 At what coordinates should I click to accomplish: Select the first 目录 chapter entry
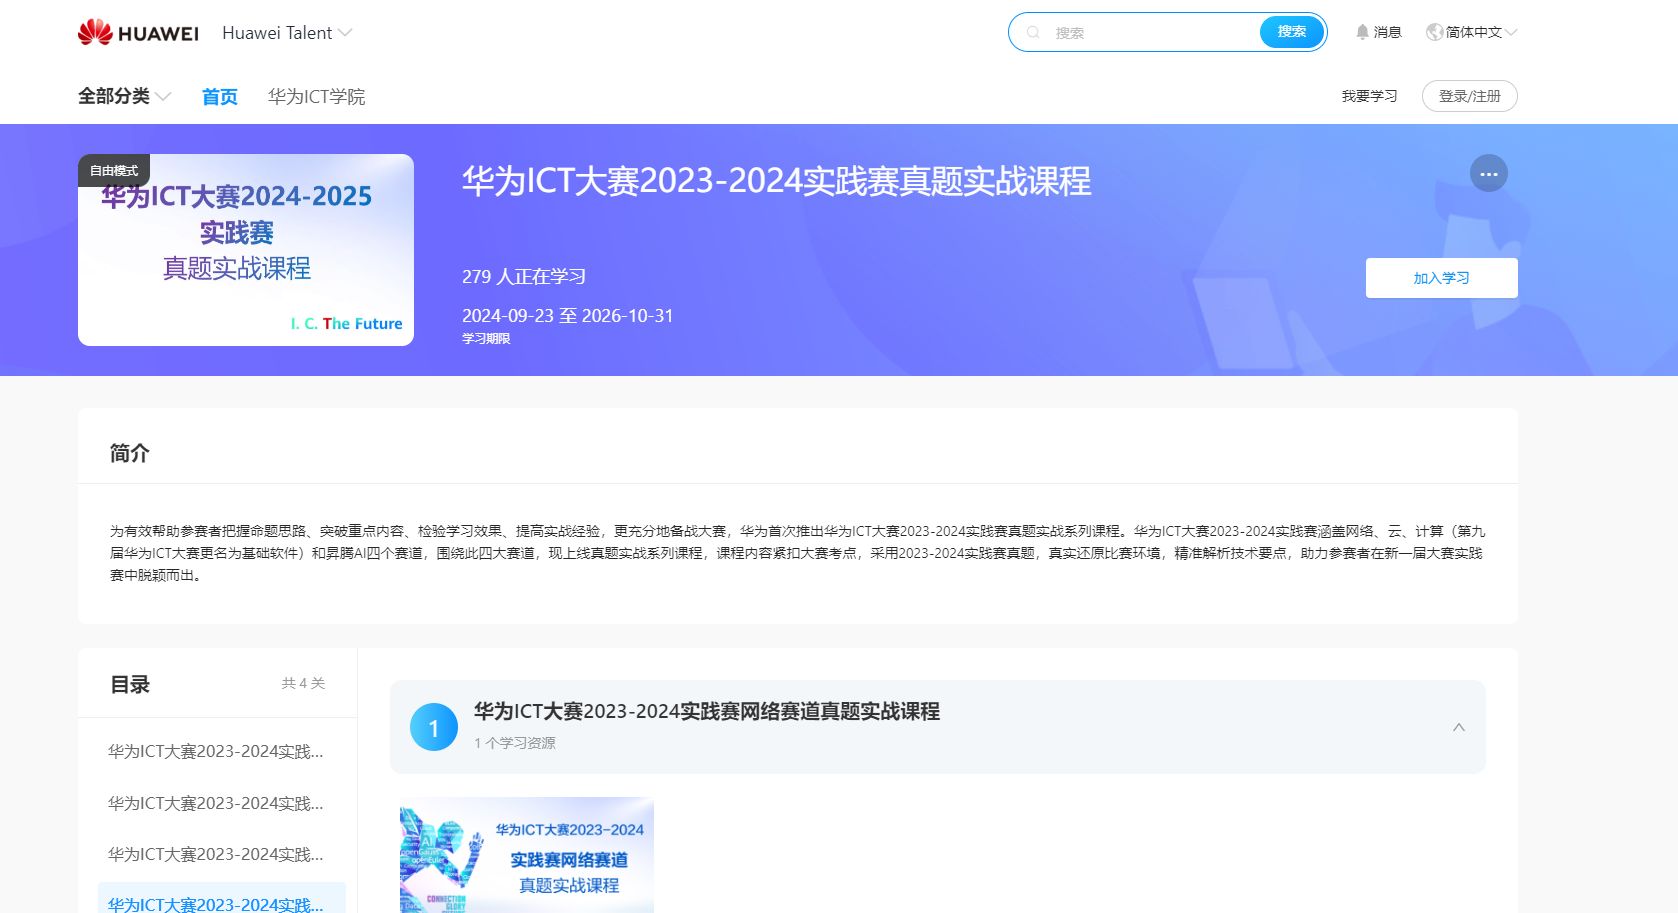click(216, 751)
